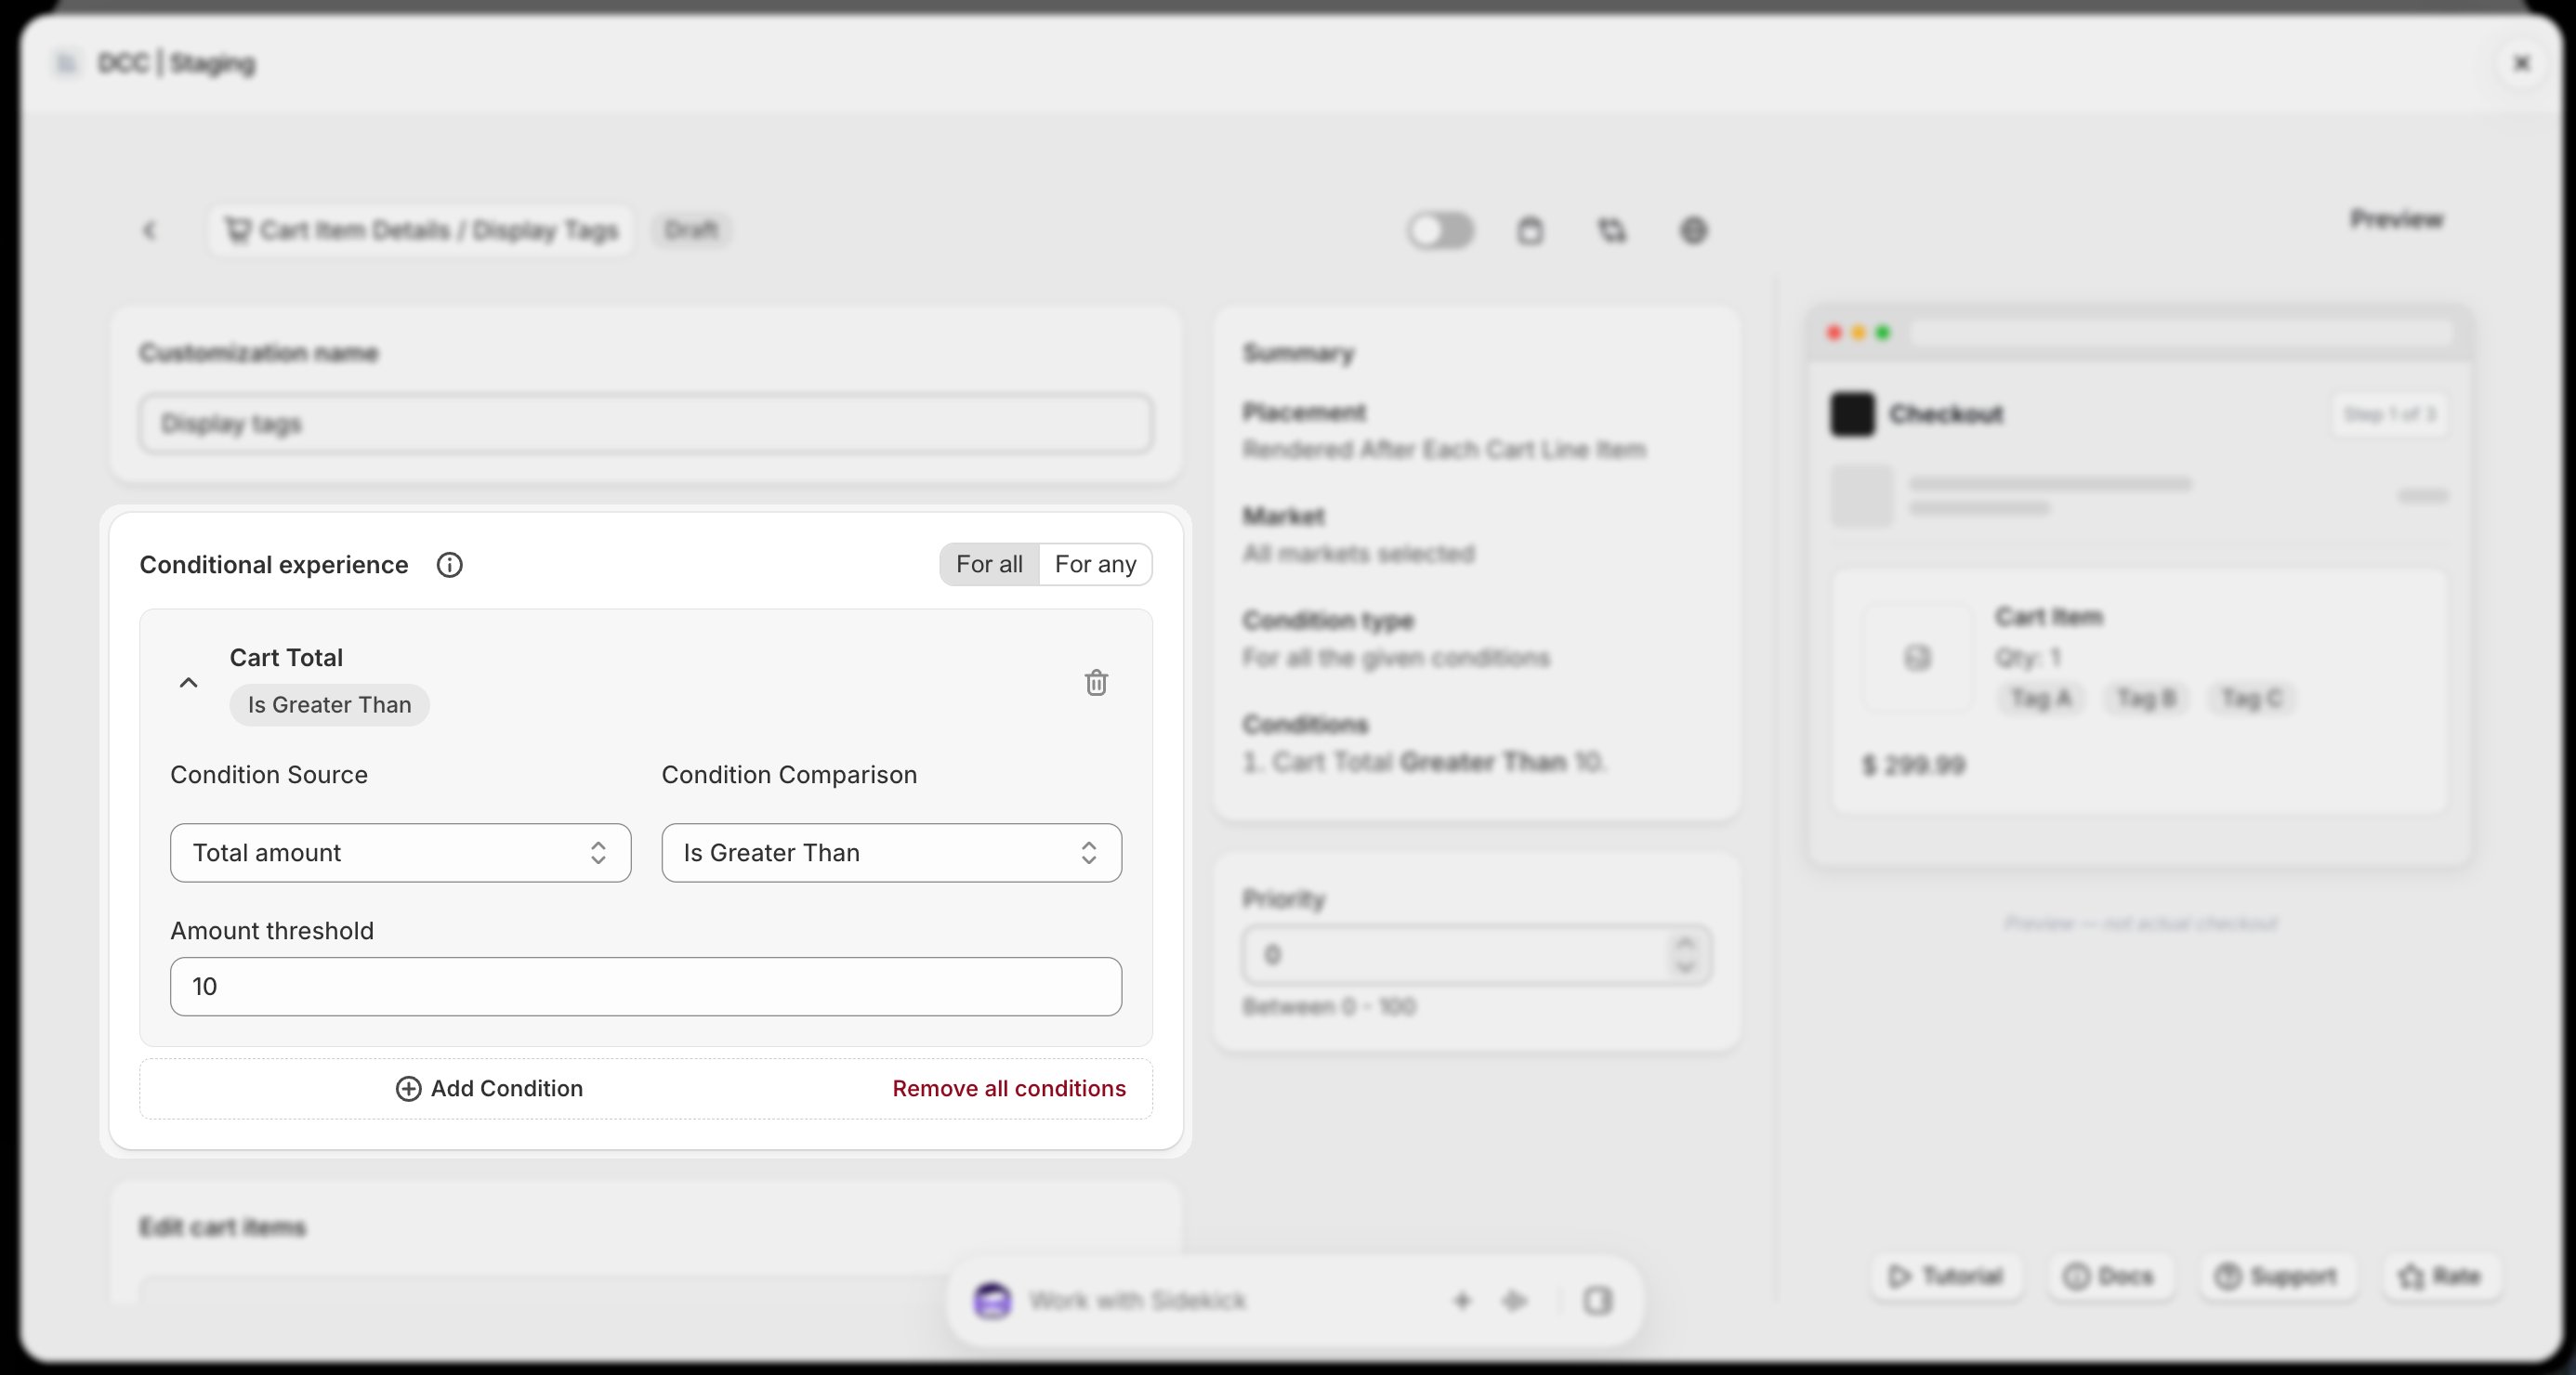Image resolution: width=2576 pixels, height=1375 pixels.
Task: Click the Is Greater Than badge
Action: [x=329, y=705]
